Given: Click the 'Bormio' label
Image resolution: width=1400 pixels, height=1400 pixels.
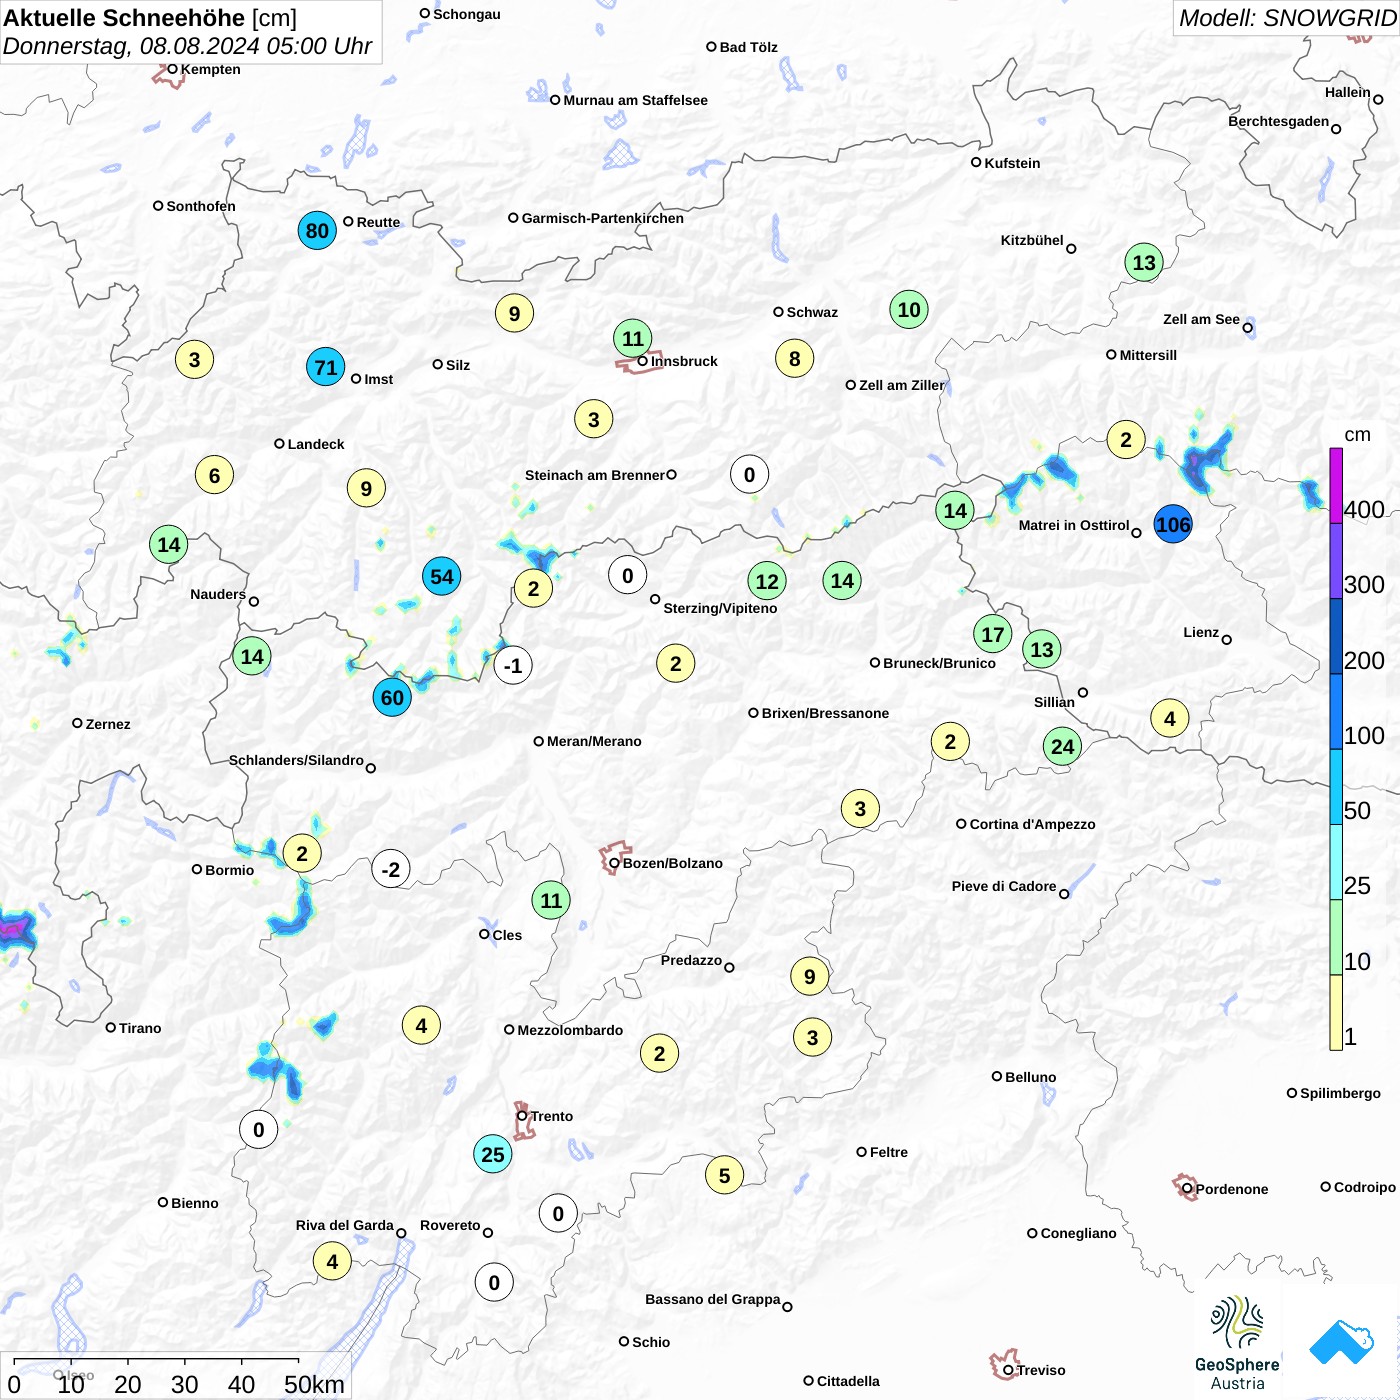Looking at the screenshot, I should (x=229, y=870).
